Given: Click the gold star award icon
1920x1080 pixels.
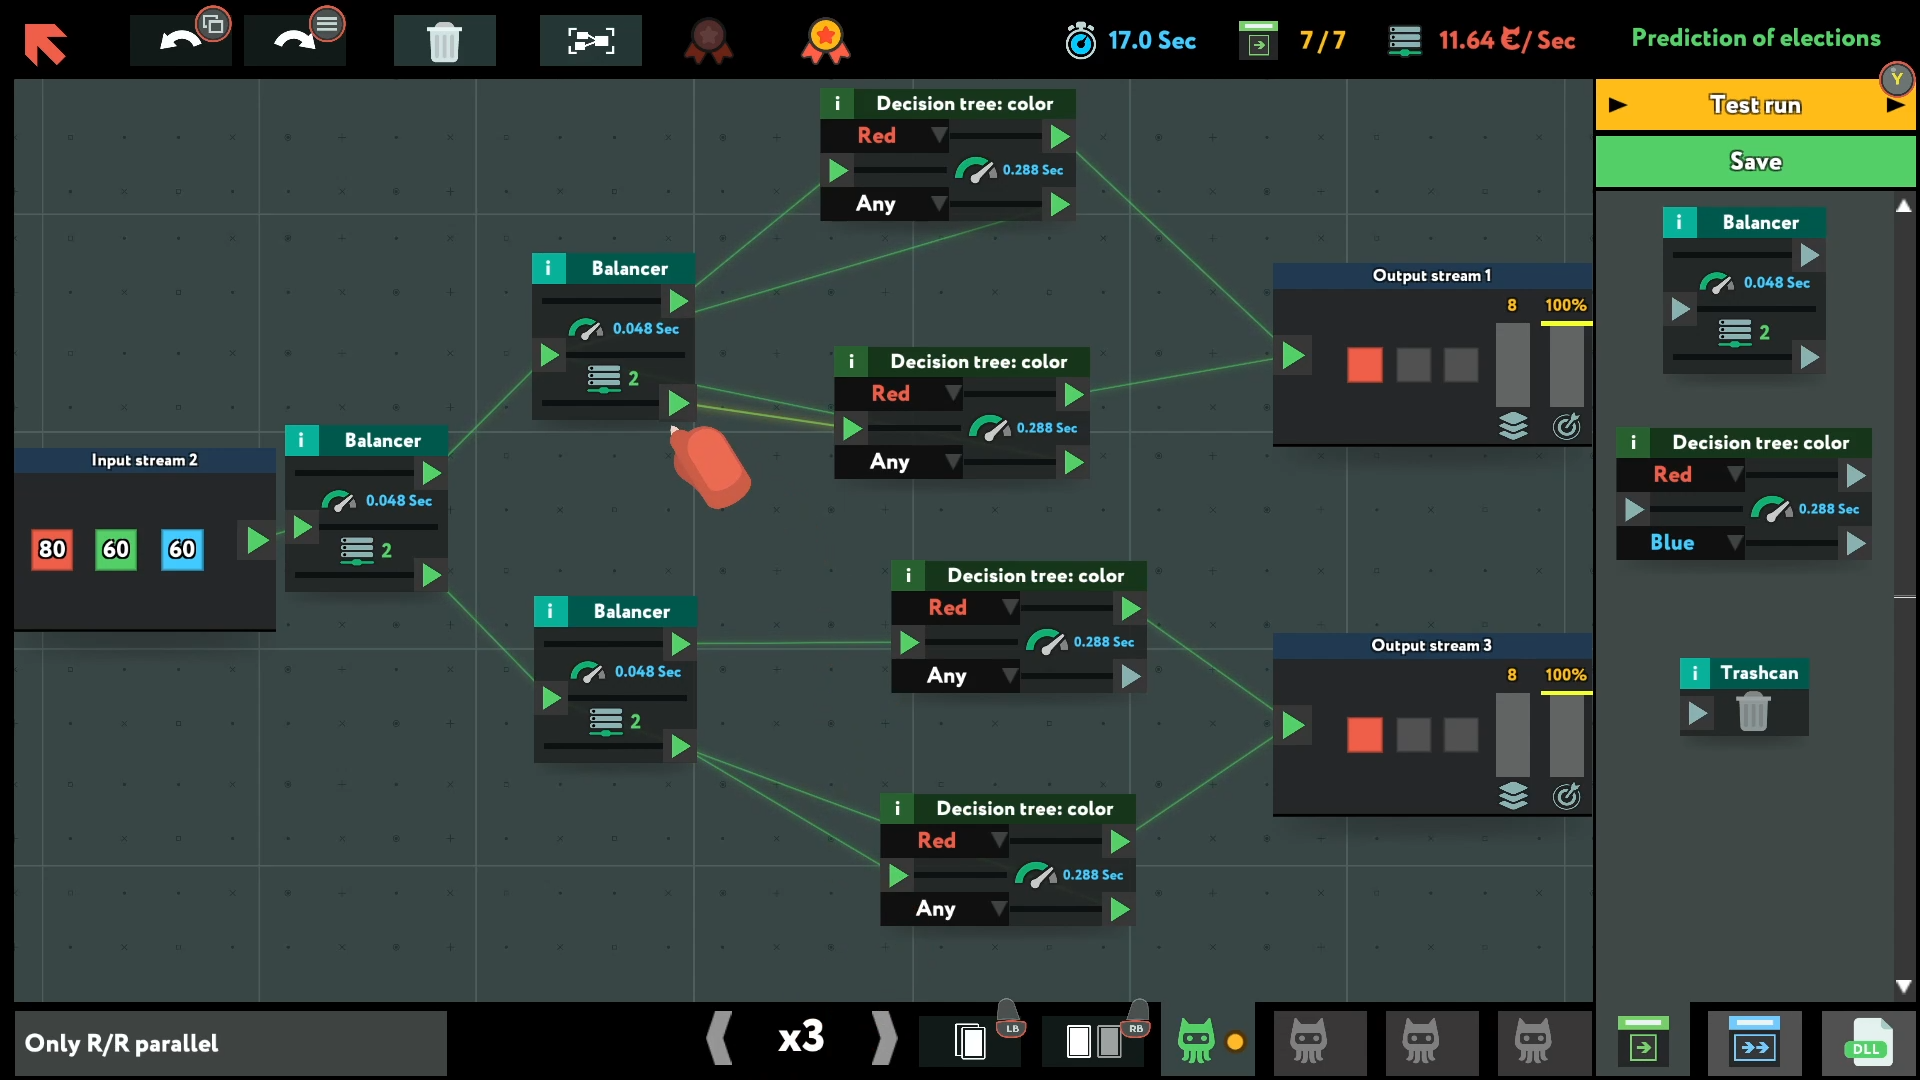Looking at the screenshot, I should point(825,41).
